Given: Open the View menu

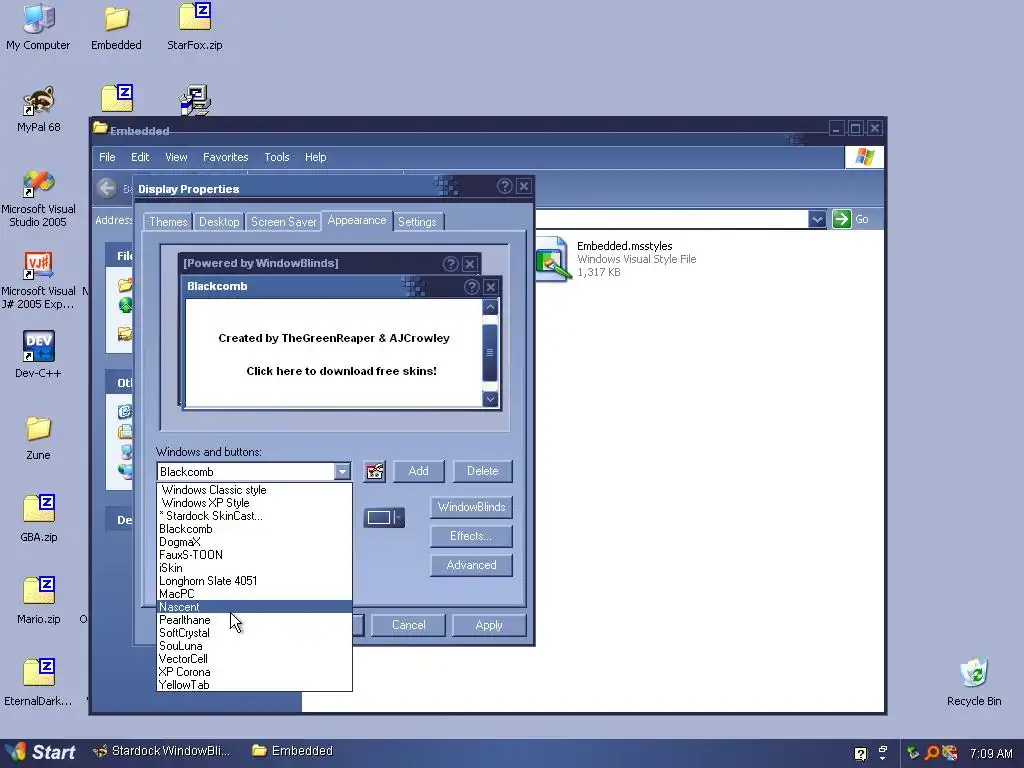Looking at the screenshot, I should coord(176,157).
